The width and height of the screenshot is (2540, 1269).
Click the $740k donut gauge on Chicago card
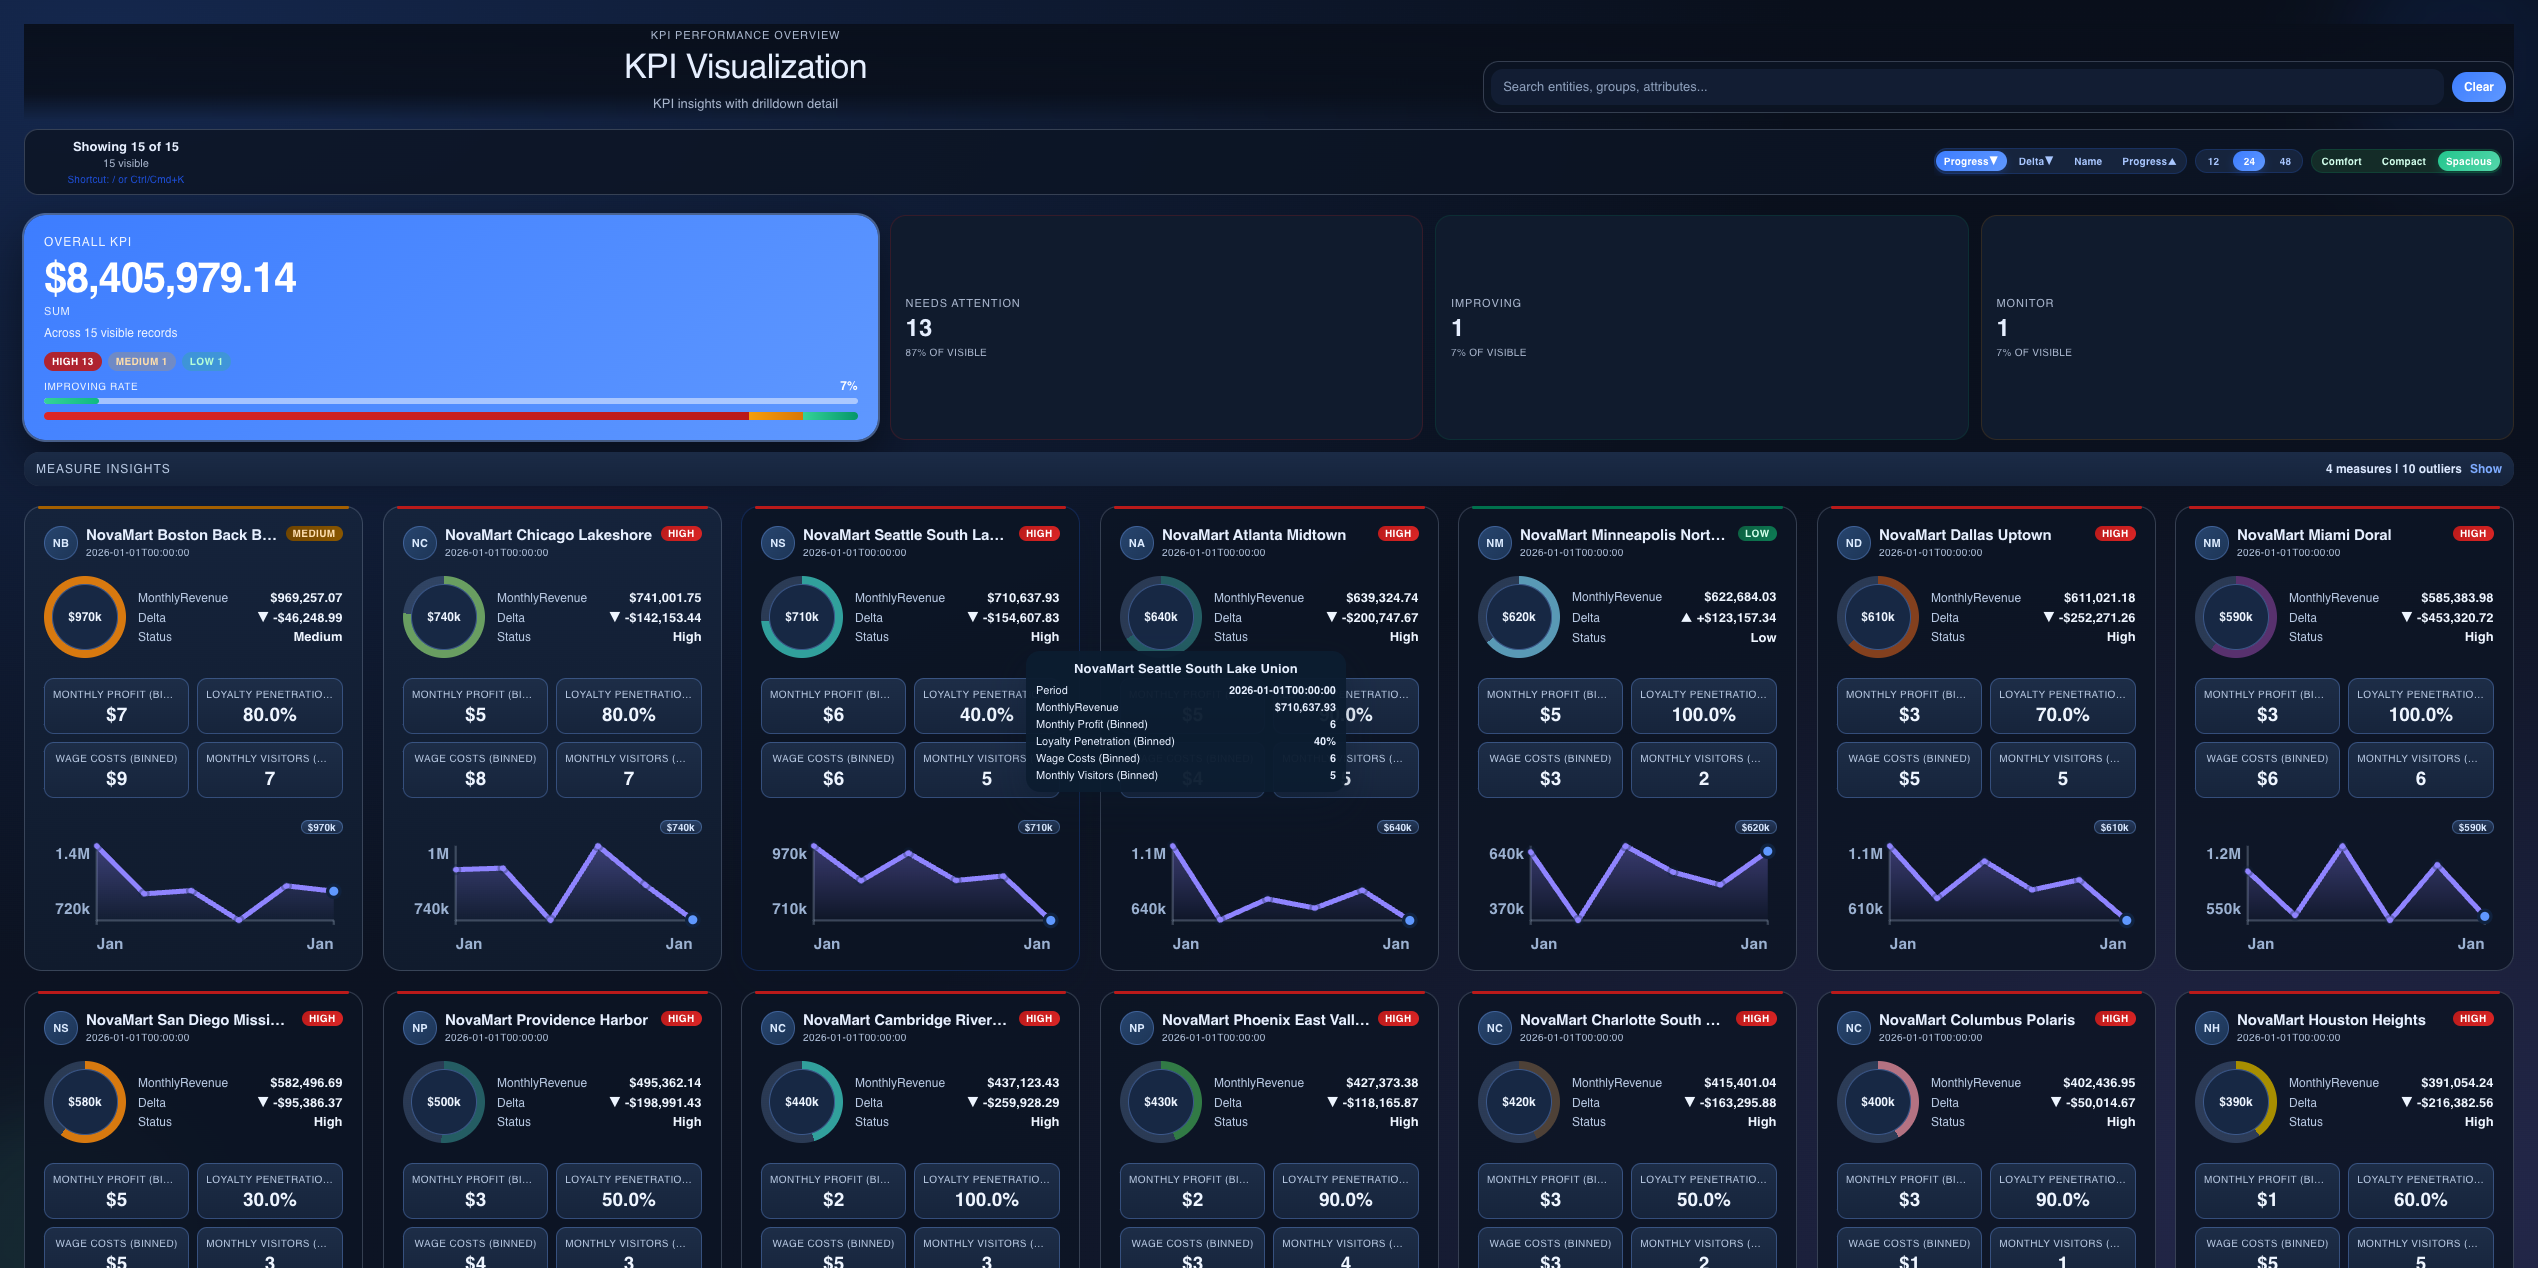(444, 617)
